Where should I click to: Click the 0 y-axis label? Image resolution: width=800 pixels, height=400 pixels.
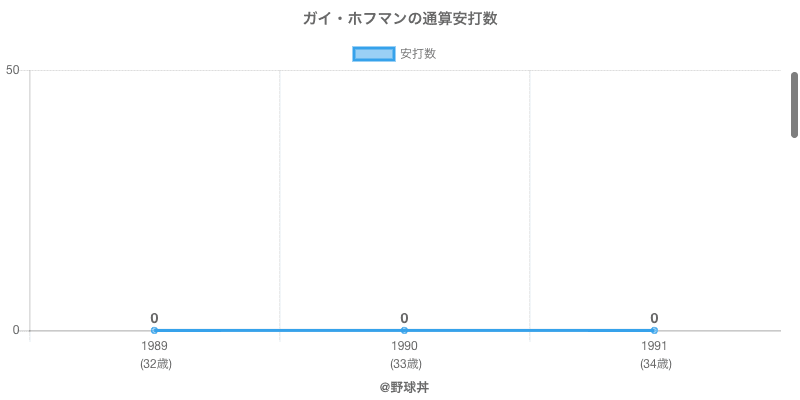(16, 330)
